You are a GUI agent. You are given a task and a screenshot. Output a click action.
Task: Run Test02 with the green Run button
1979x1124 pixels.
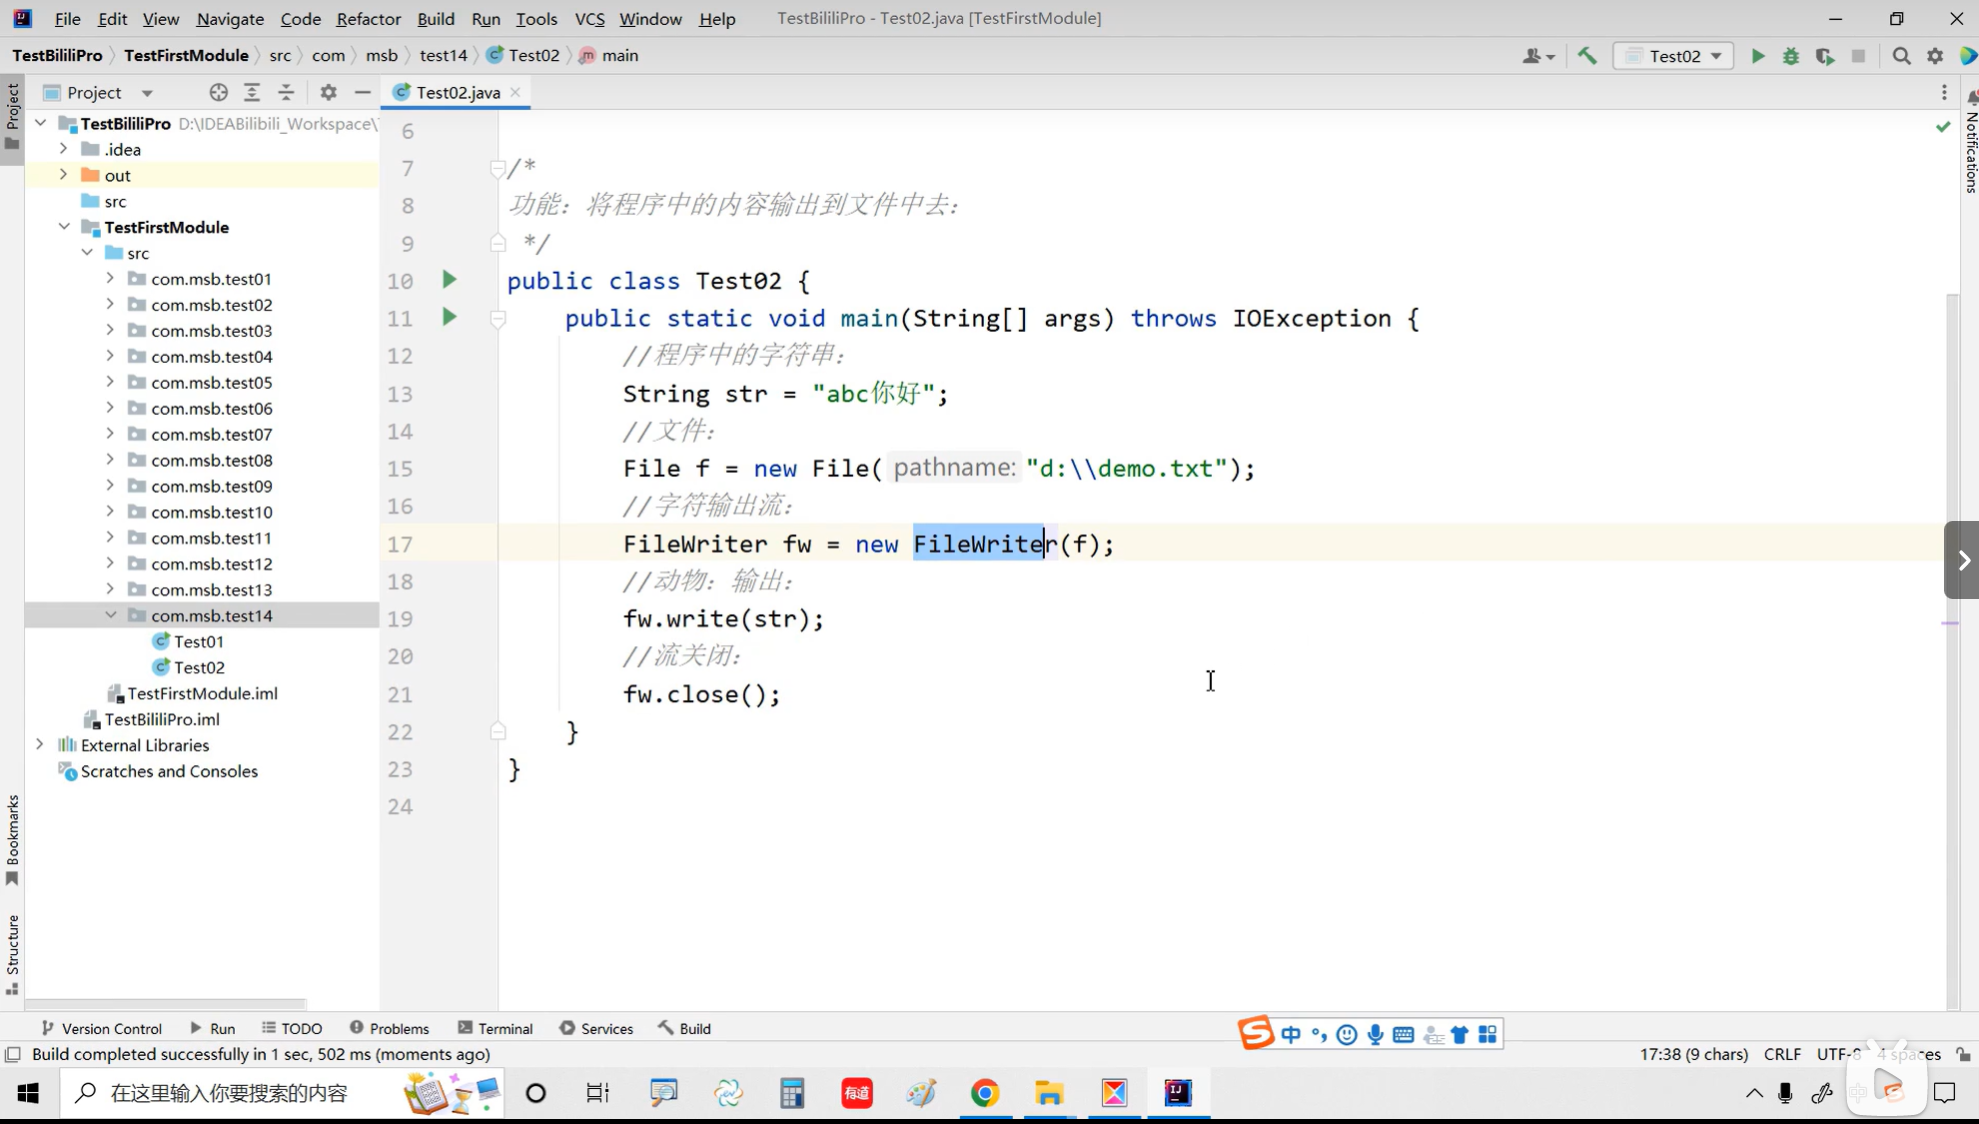point(1757,56)
